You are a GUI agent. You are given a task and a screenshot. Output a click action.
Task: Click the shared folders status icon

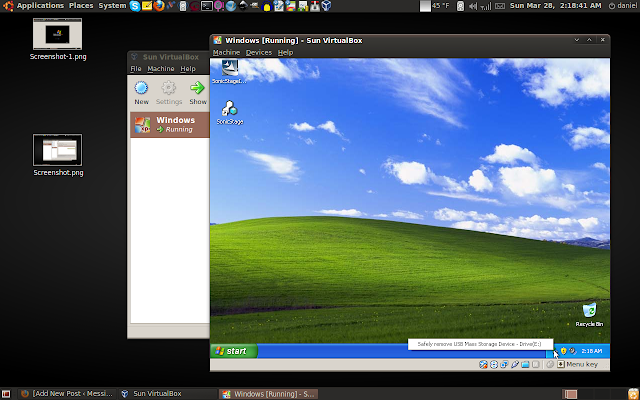[525, 364]
